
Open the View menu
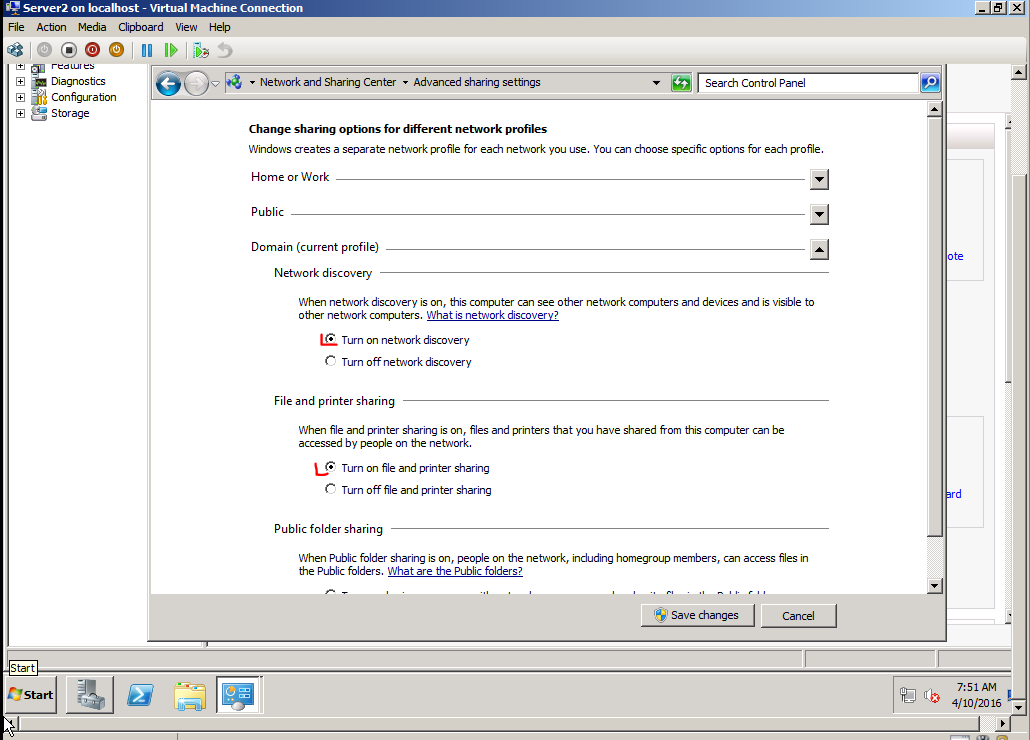coord(186,27)
